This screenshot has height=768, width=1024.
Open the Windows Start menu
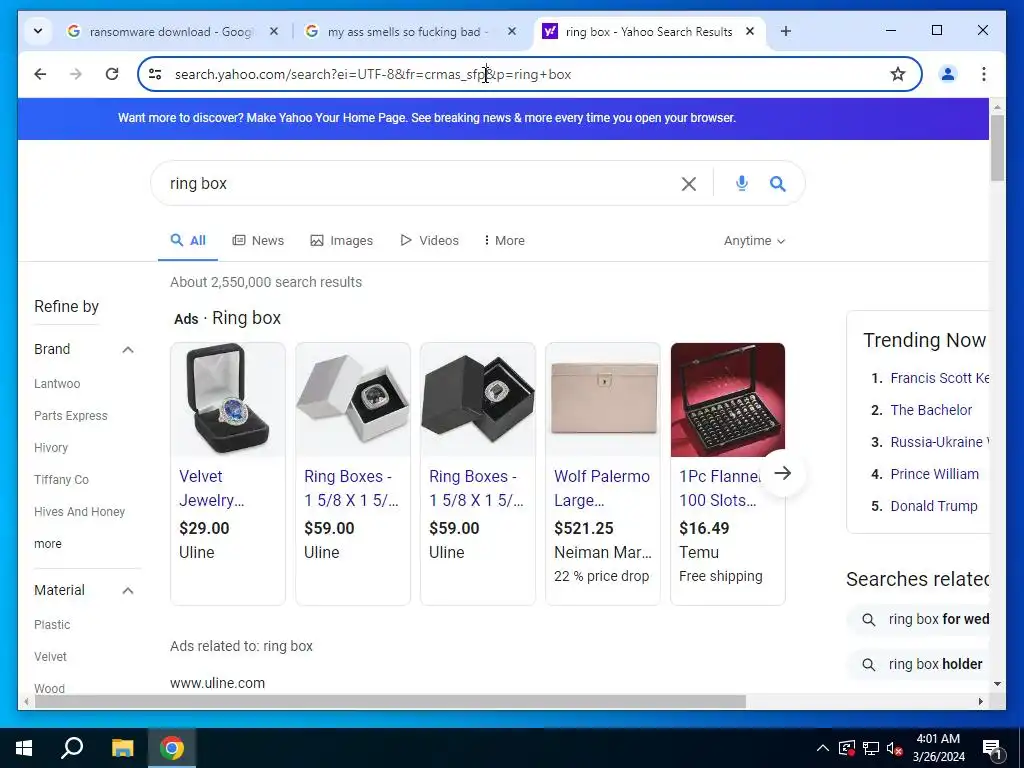point(24,748)
